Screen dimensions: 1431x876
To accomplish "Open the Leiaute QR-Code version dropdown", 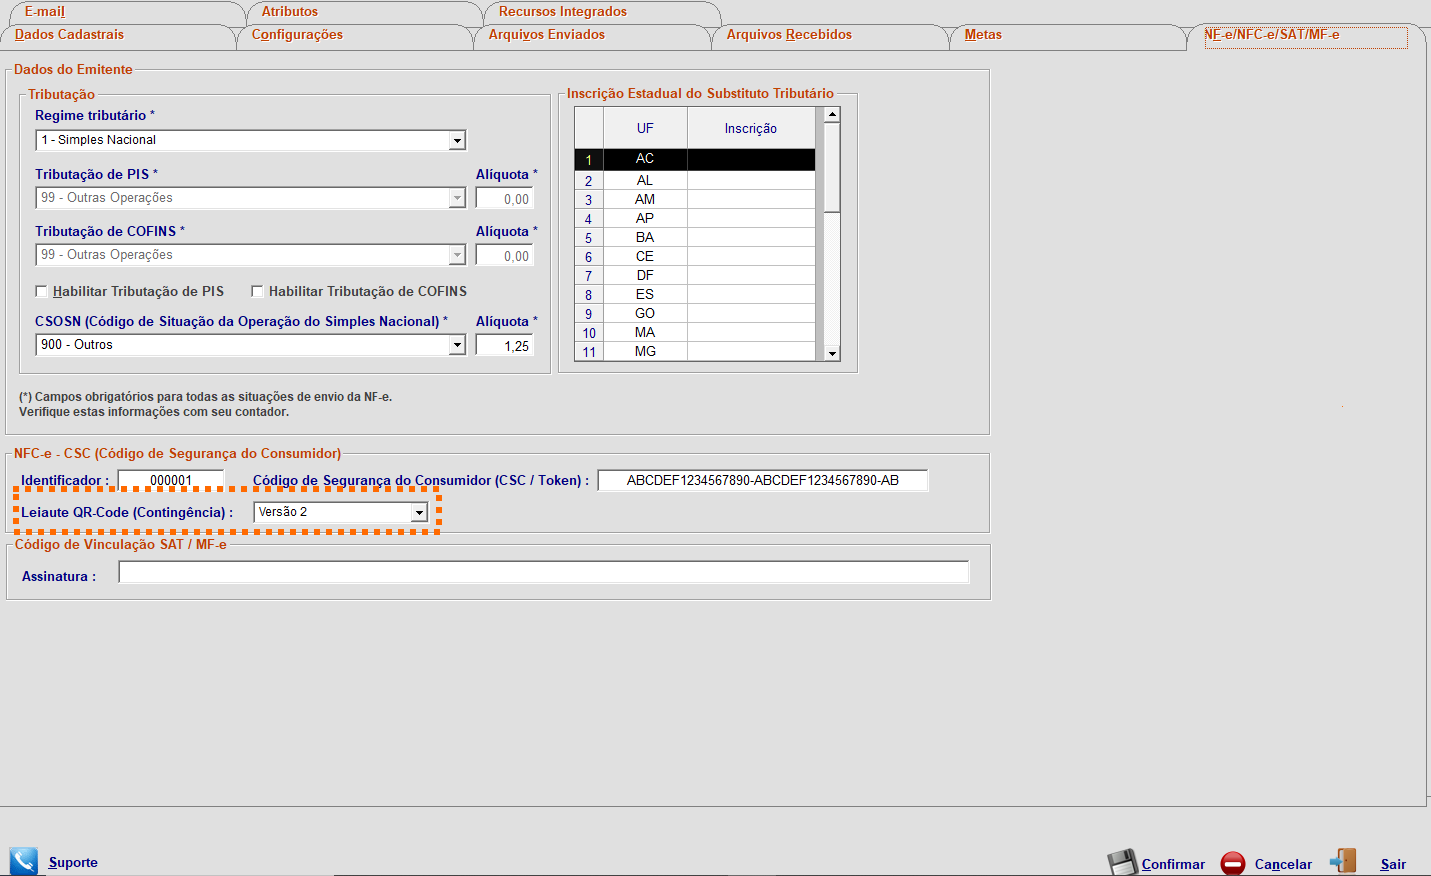I will click(419, 512).
